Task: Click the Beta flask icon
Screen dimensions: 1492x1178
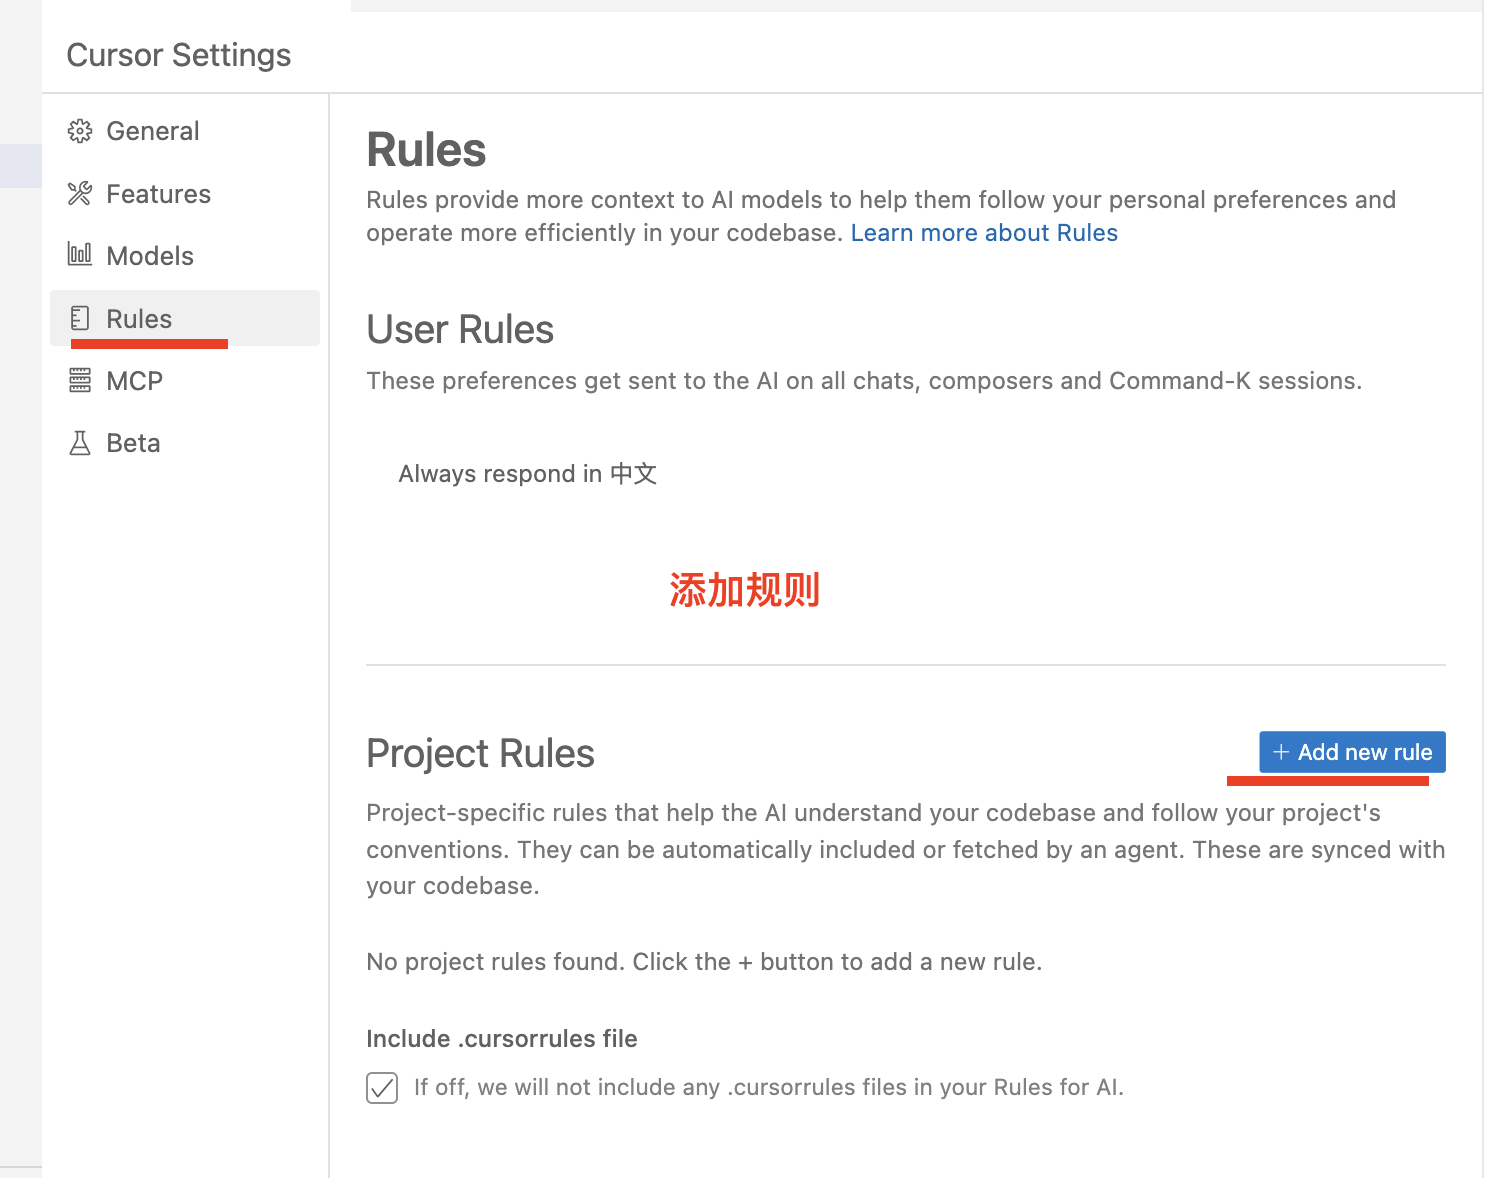Action: (80, 442)
